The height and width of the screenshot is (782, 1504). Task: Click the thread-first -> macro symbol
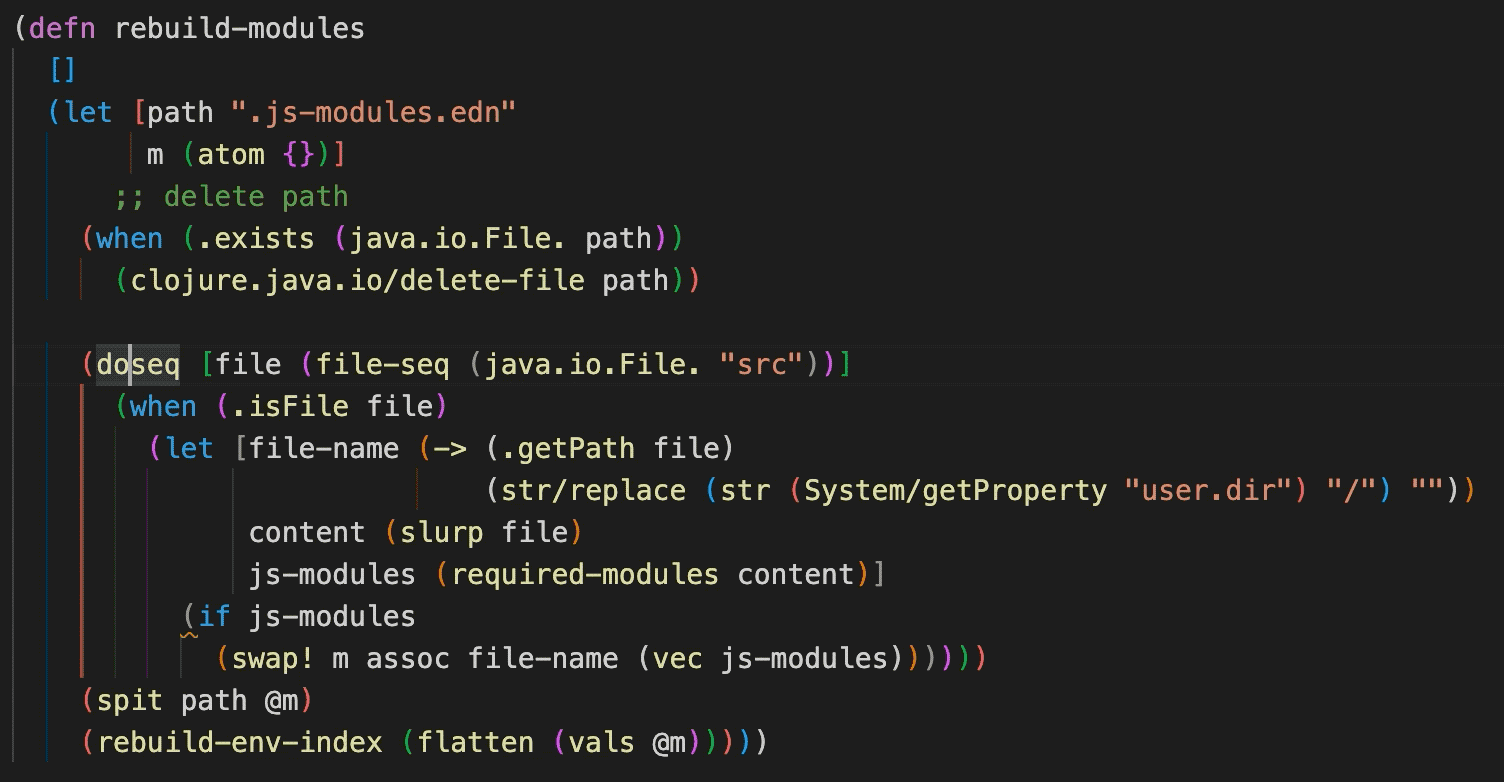point(450,448)
